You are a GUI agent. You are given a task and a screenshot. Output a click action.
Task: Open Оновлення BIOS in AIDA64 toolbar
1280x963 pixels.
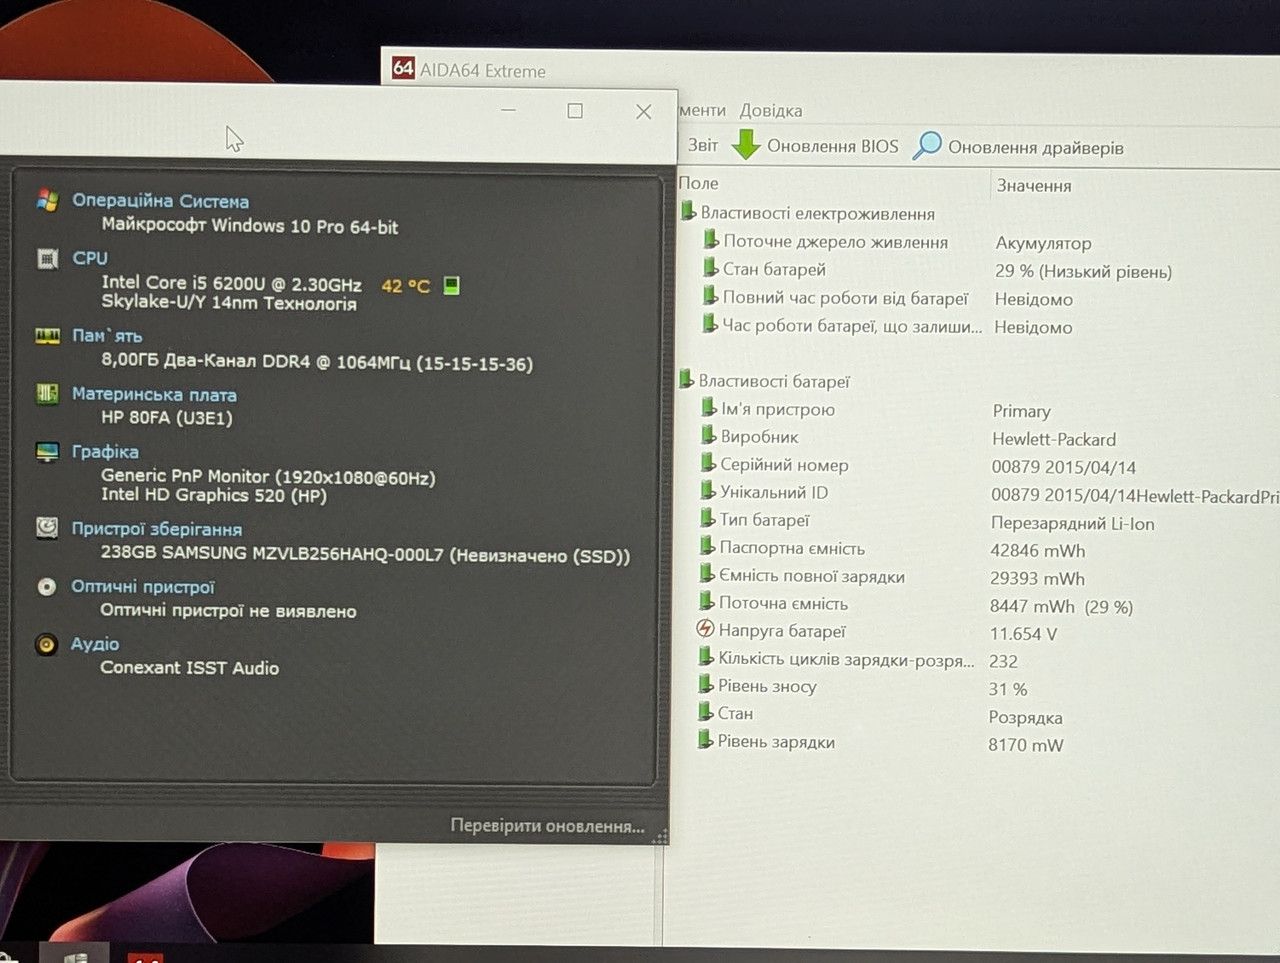coord(832,146)
